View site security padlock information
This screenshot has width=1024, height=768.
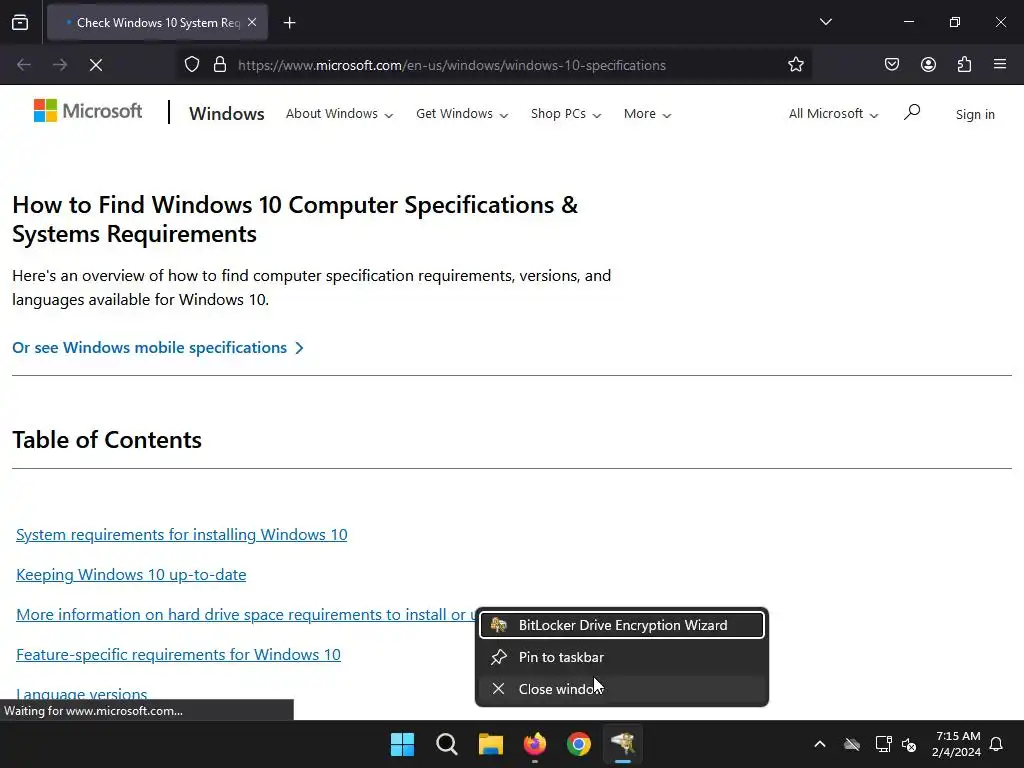220,65
